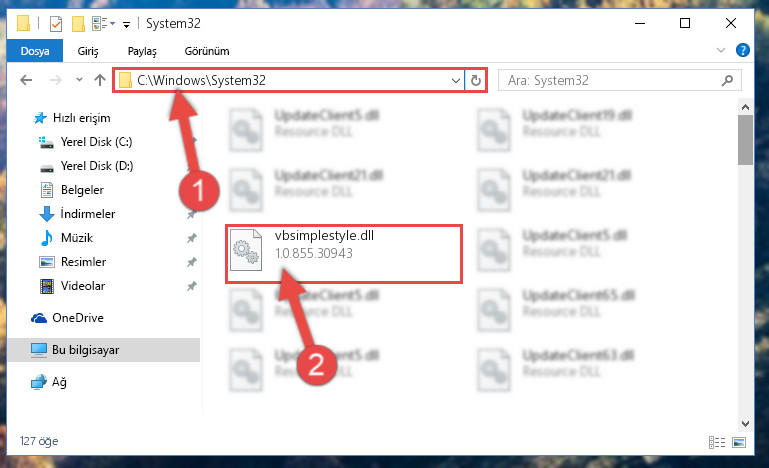Expand the ribbon with the chevron
The image size is (769, 468).
(x=720, y=50)
